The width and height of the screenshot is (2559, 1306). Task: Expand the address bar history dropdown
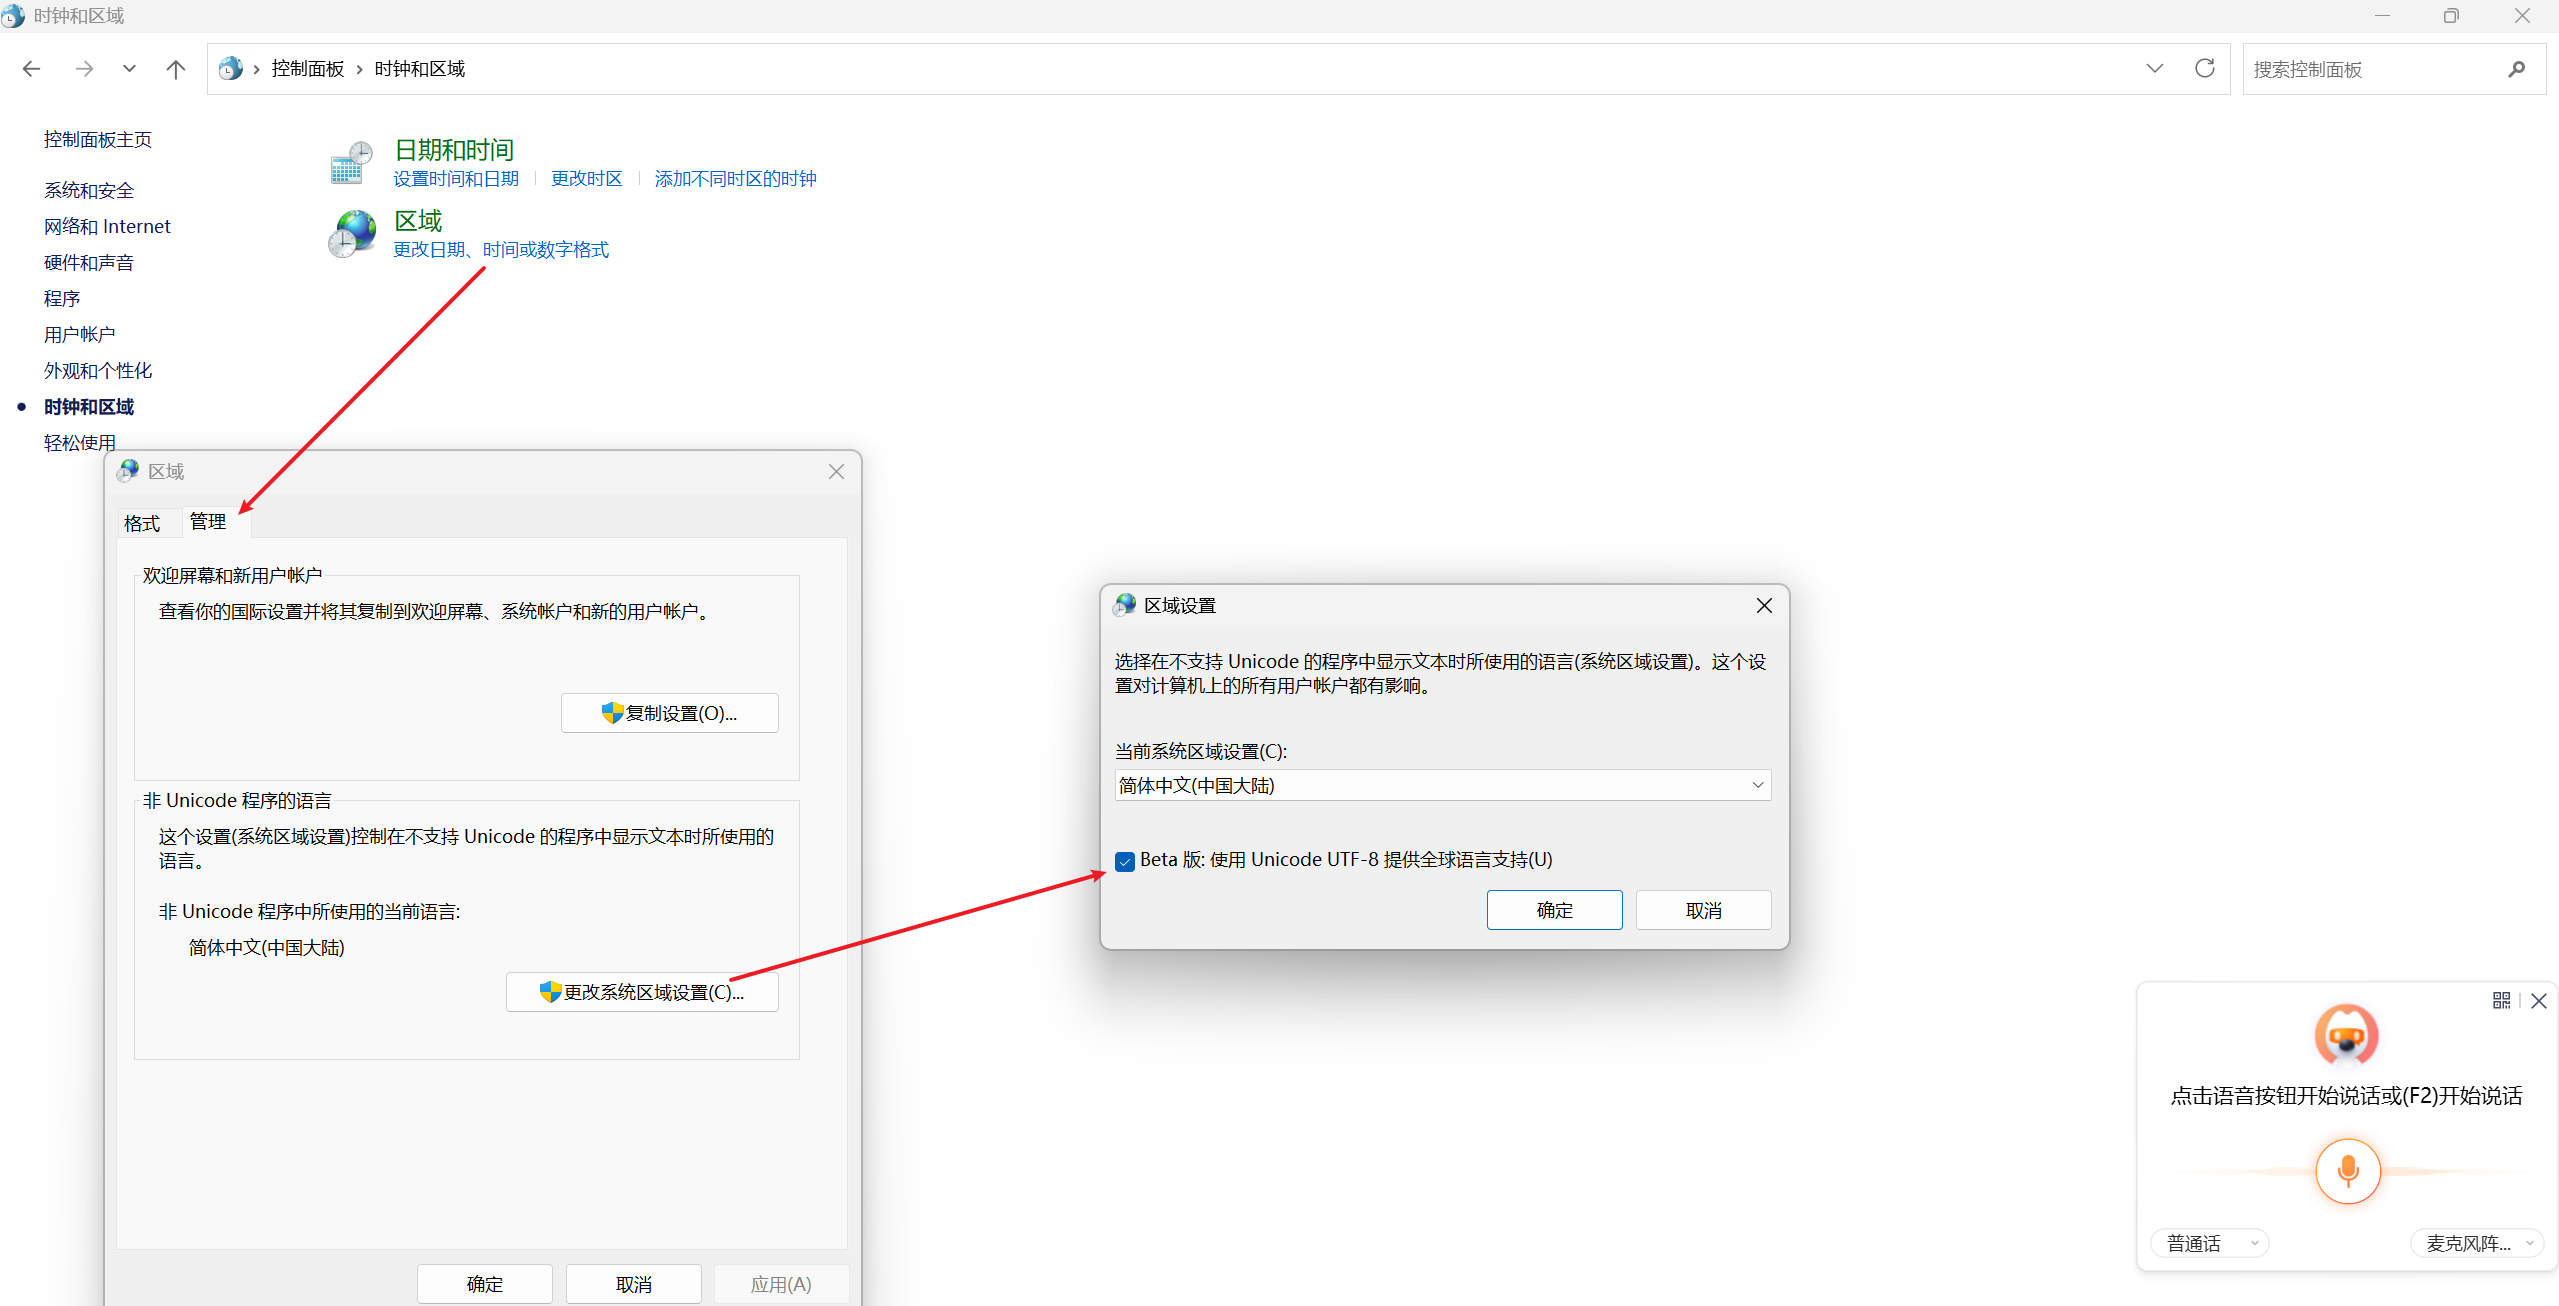tap(2155, 69)
